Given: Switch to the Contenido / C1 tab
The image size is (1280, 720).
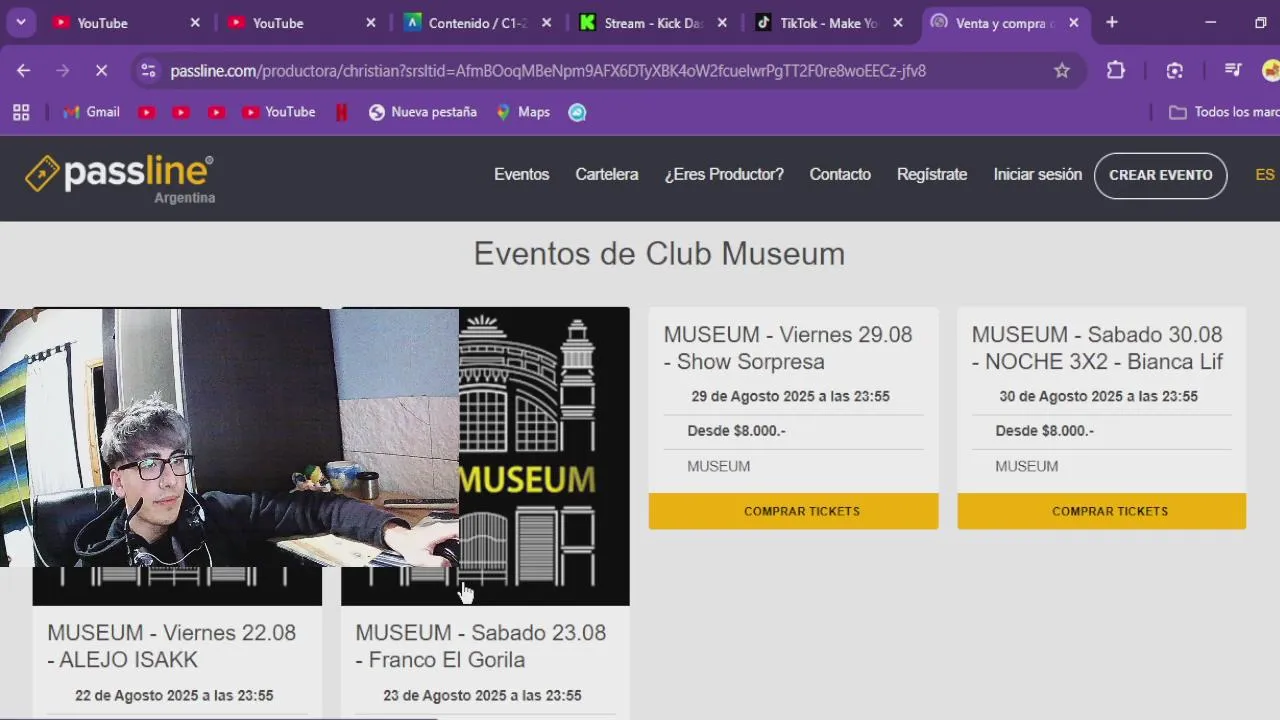Looking at the screenshot, I should (x=479, y=23).
